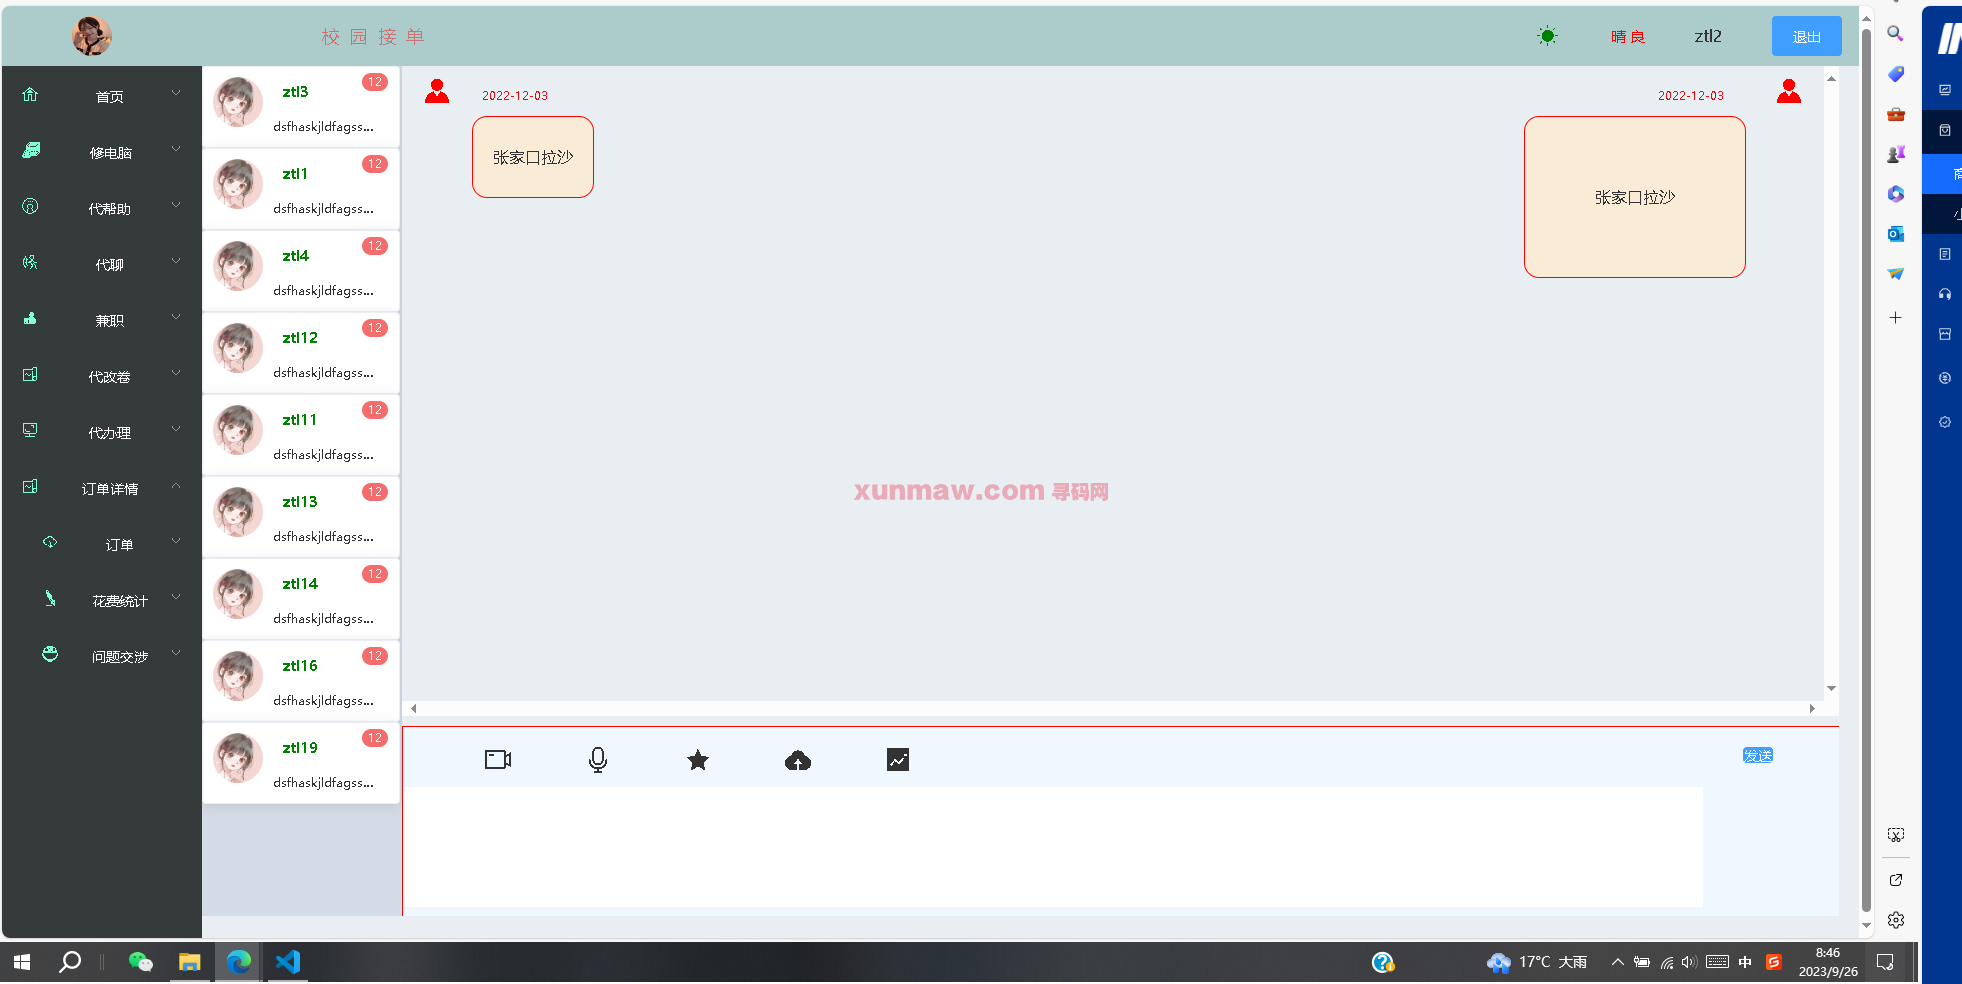Click the chart image icon in chat toolbar

898,760
